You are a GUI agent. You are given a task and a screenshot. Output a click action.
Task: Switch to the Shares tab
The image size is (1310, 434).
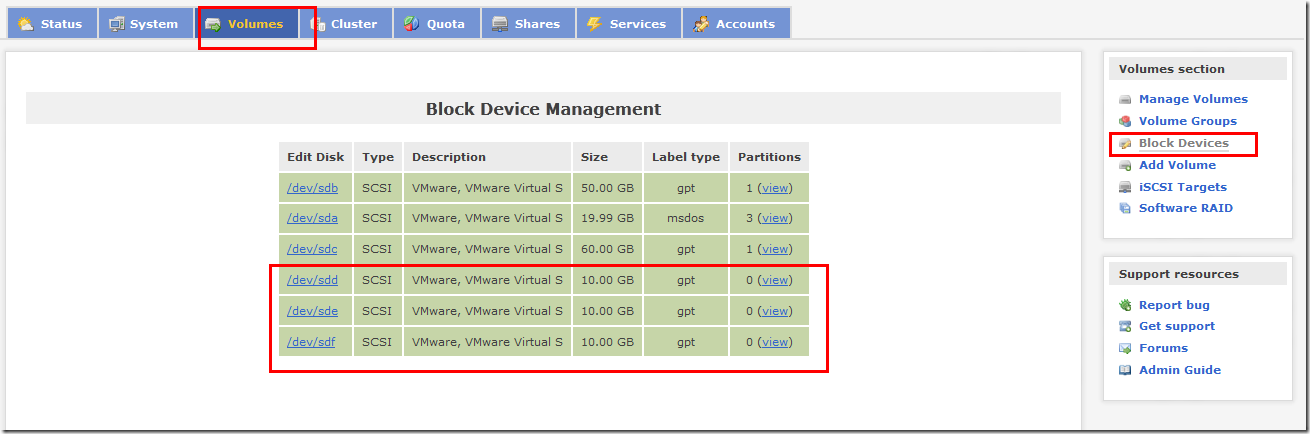[x=528, y=24]
